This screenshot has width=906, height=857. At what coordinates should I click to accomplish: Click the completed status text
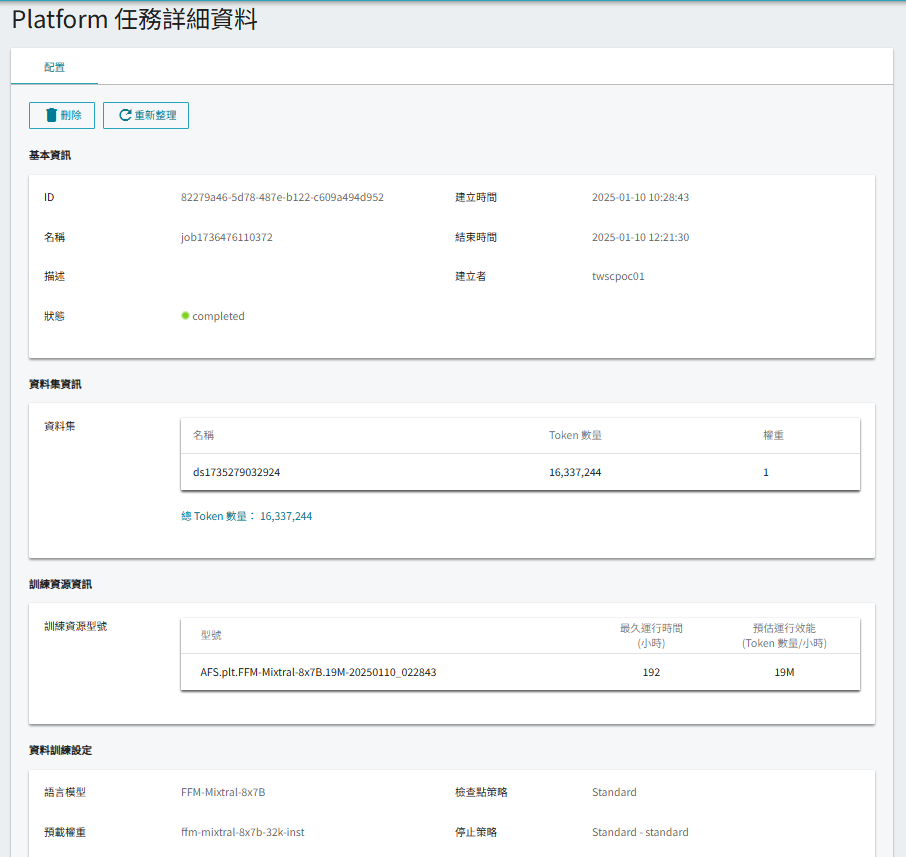tap(218, 316)
